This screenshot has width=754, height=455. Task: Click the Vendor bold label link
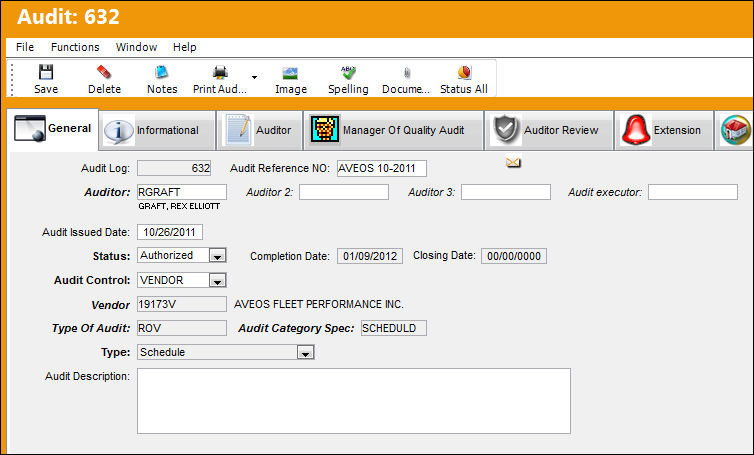(x=111, y=305)
